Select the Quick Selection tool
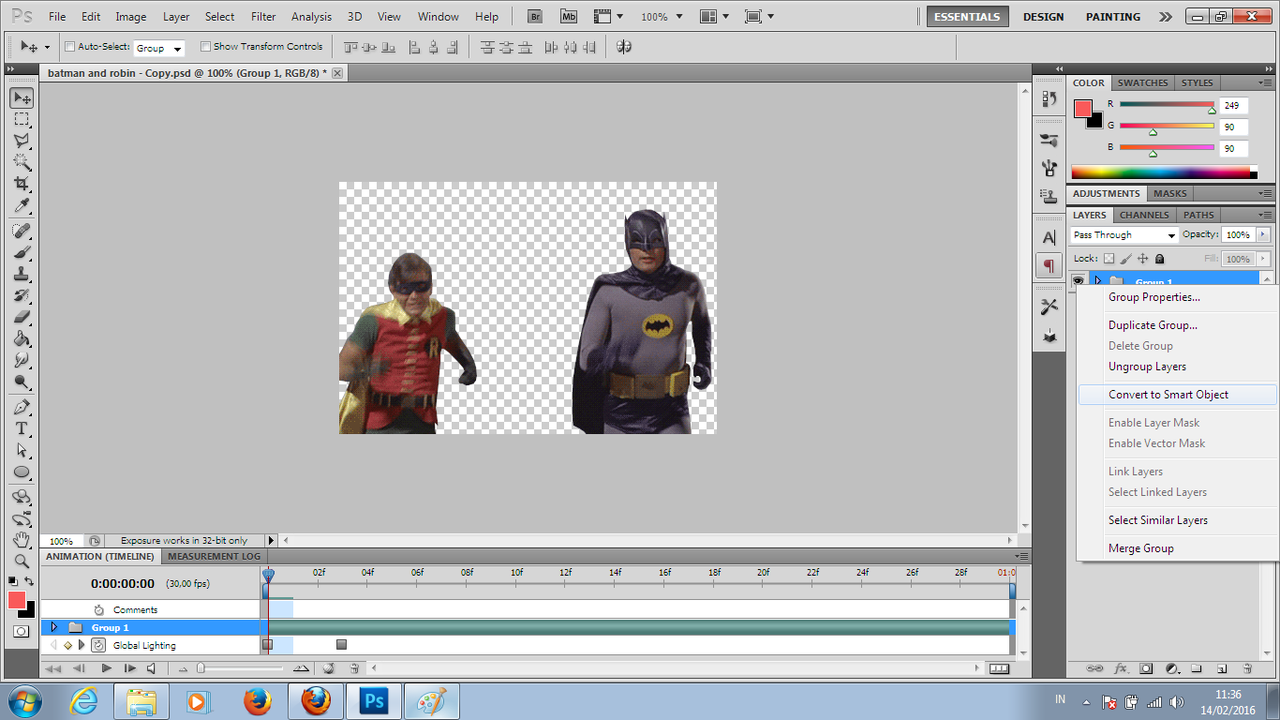Image resolution: width=1280 pixels, height=720 pixels. pyautogui.click(x=22, y=163)
